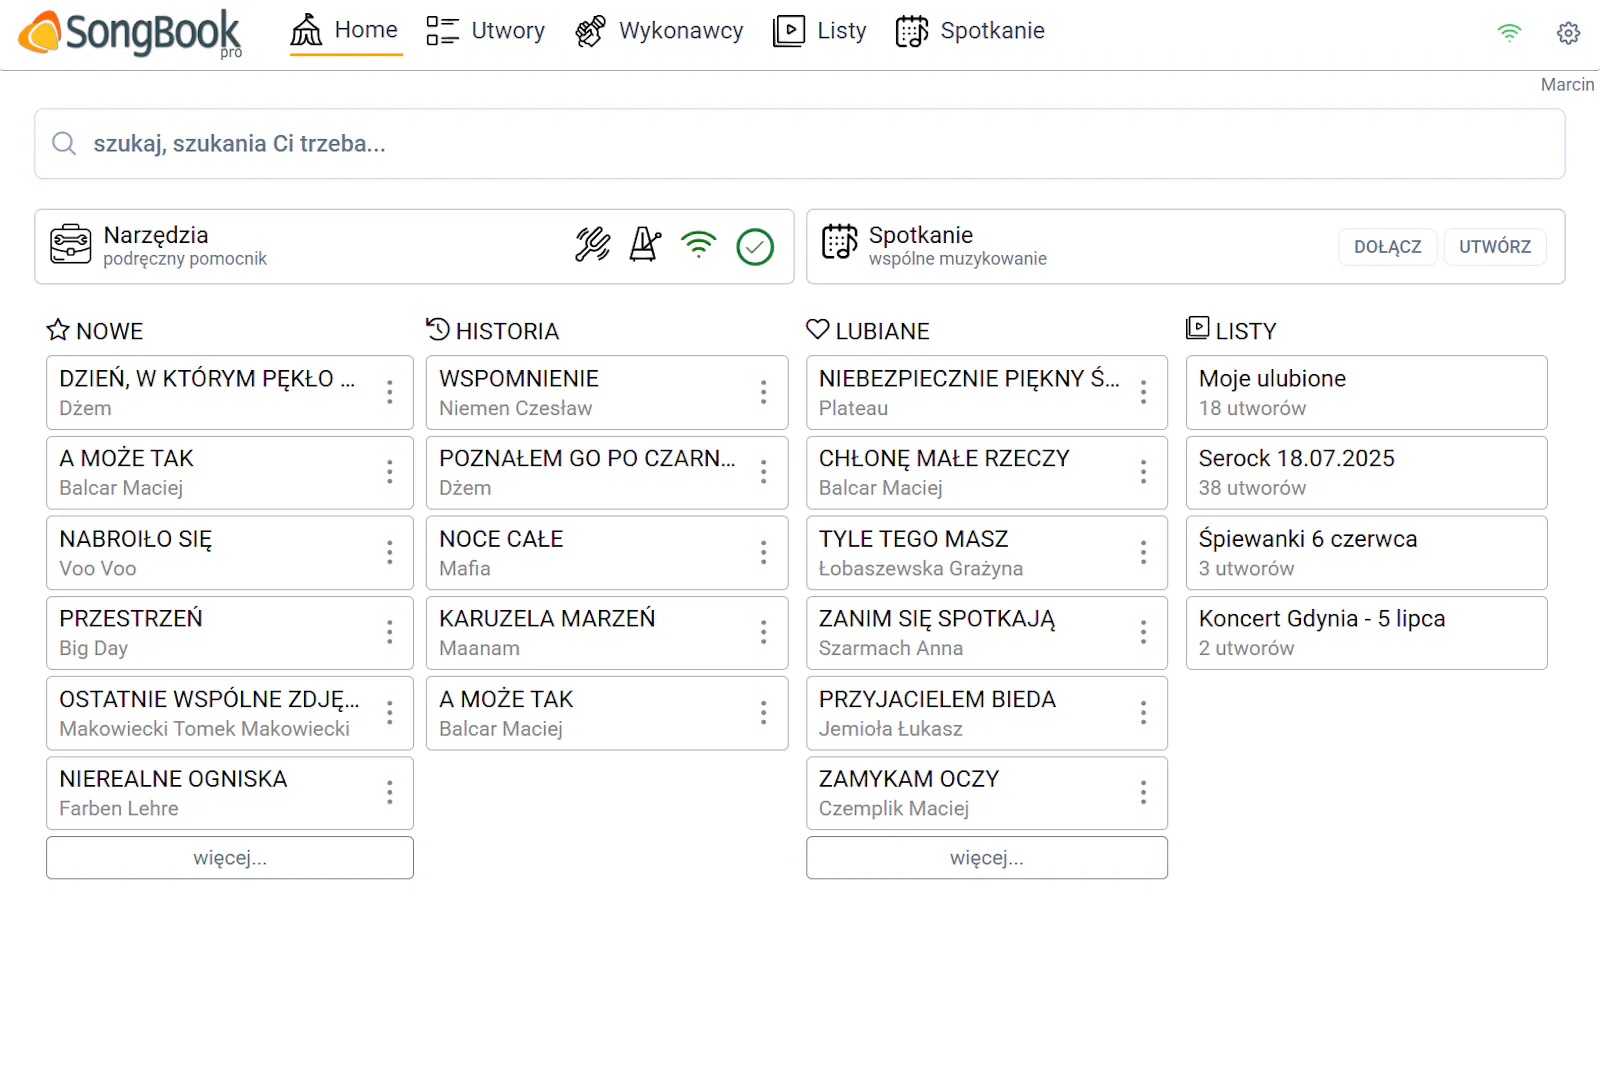Open options menu for Nierealne ogniska
Image resolution: width=1600 pixels, height=1078 pixels.
click(390, 793)
